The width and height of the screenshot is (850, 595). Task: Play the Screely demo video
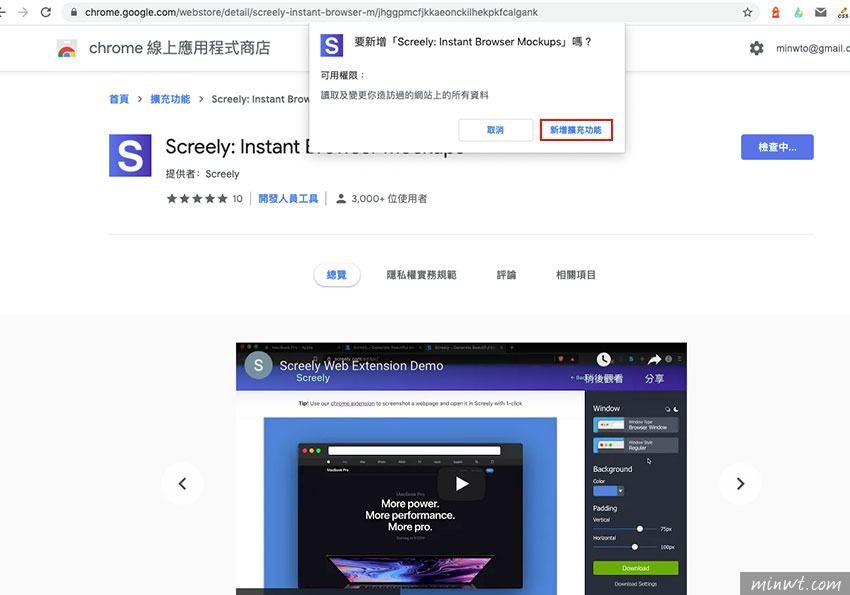461,483
